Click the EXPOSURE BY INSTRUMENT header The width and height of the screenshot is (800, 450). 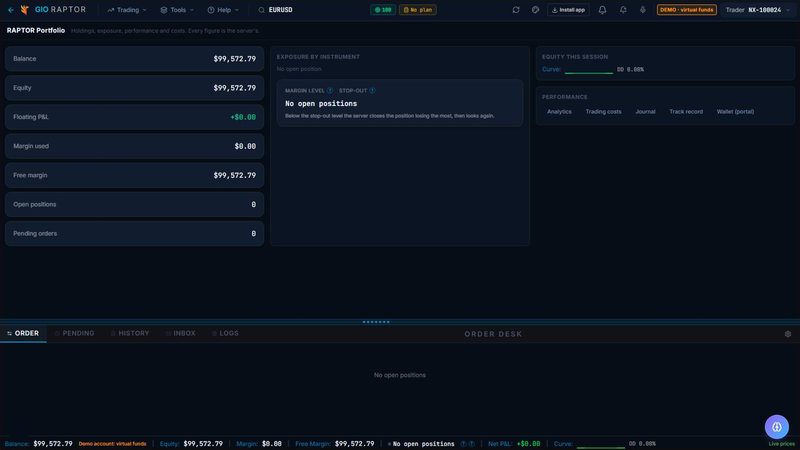[318, 57]
